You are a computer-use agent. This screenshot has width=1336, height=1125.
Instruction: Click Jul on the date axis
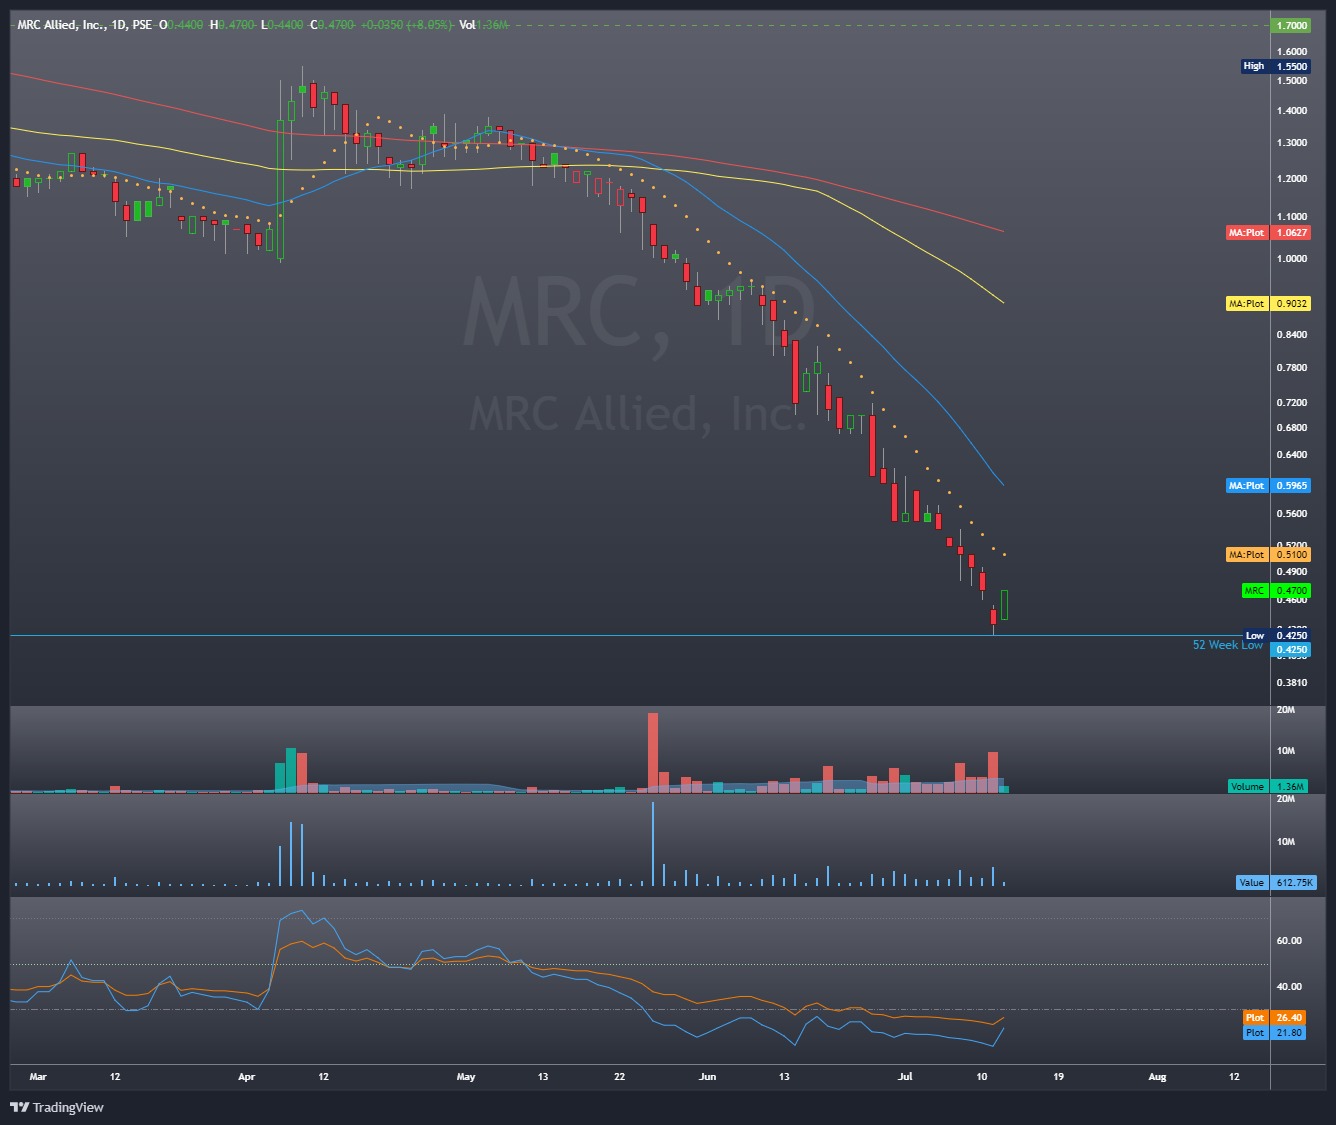tap(906, 1077)
